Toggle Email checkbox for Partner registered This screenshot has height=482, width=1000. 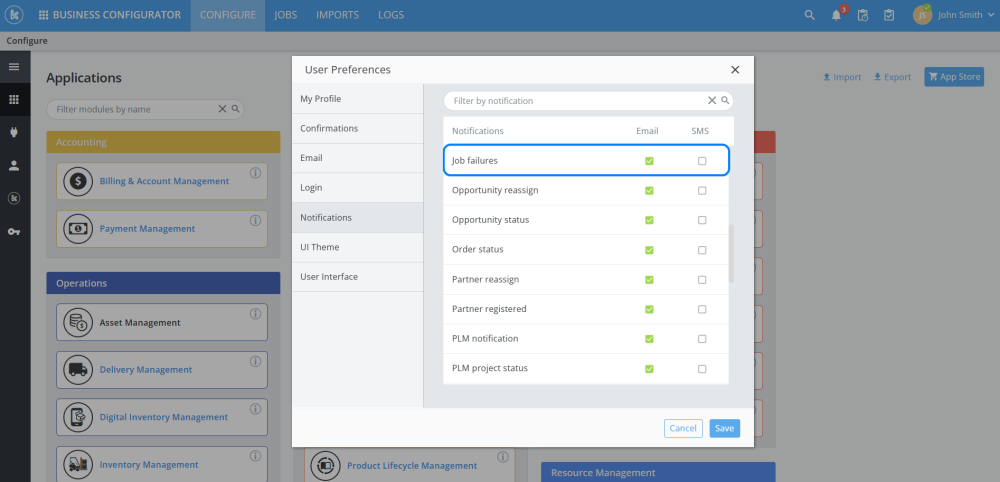[649, 309]
